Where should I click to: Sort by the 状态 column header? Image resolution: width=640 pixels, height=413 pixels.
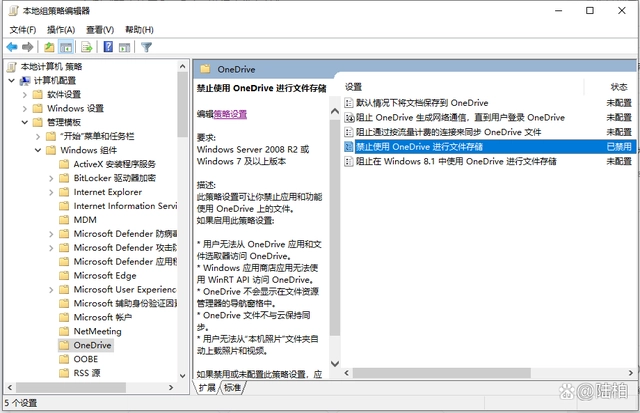click(619, 87)
